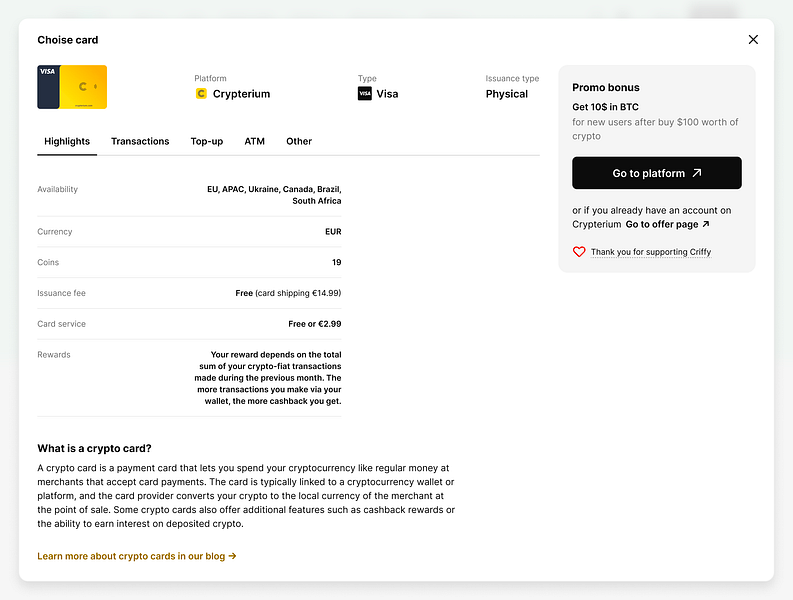793x600 pixels.
Task: Click the Coins value 19
Action: pos(337,262)
